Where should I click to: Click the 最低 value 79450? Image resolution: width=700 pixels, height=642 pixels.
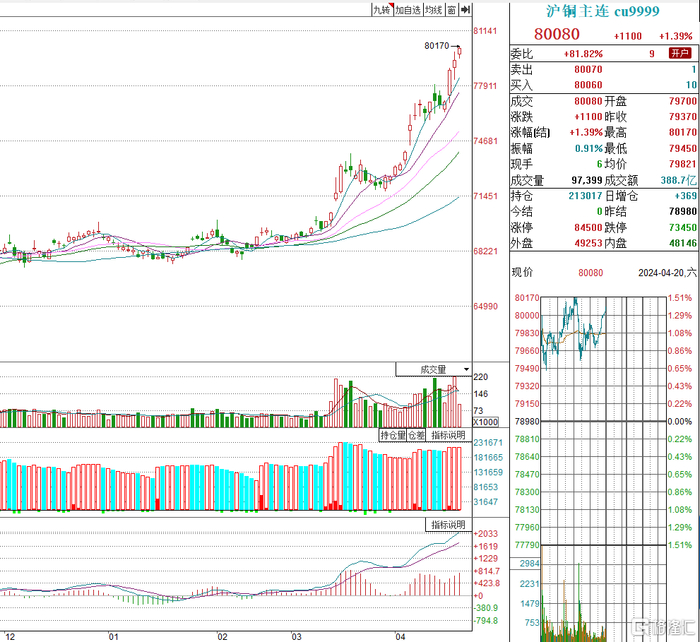[683, 148]
